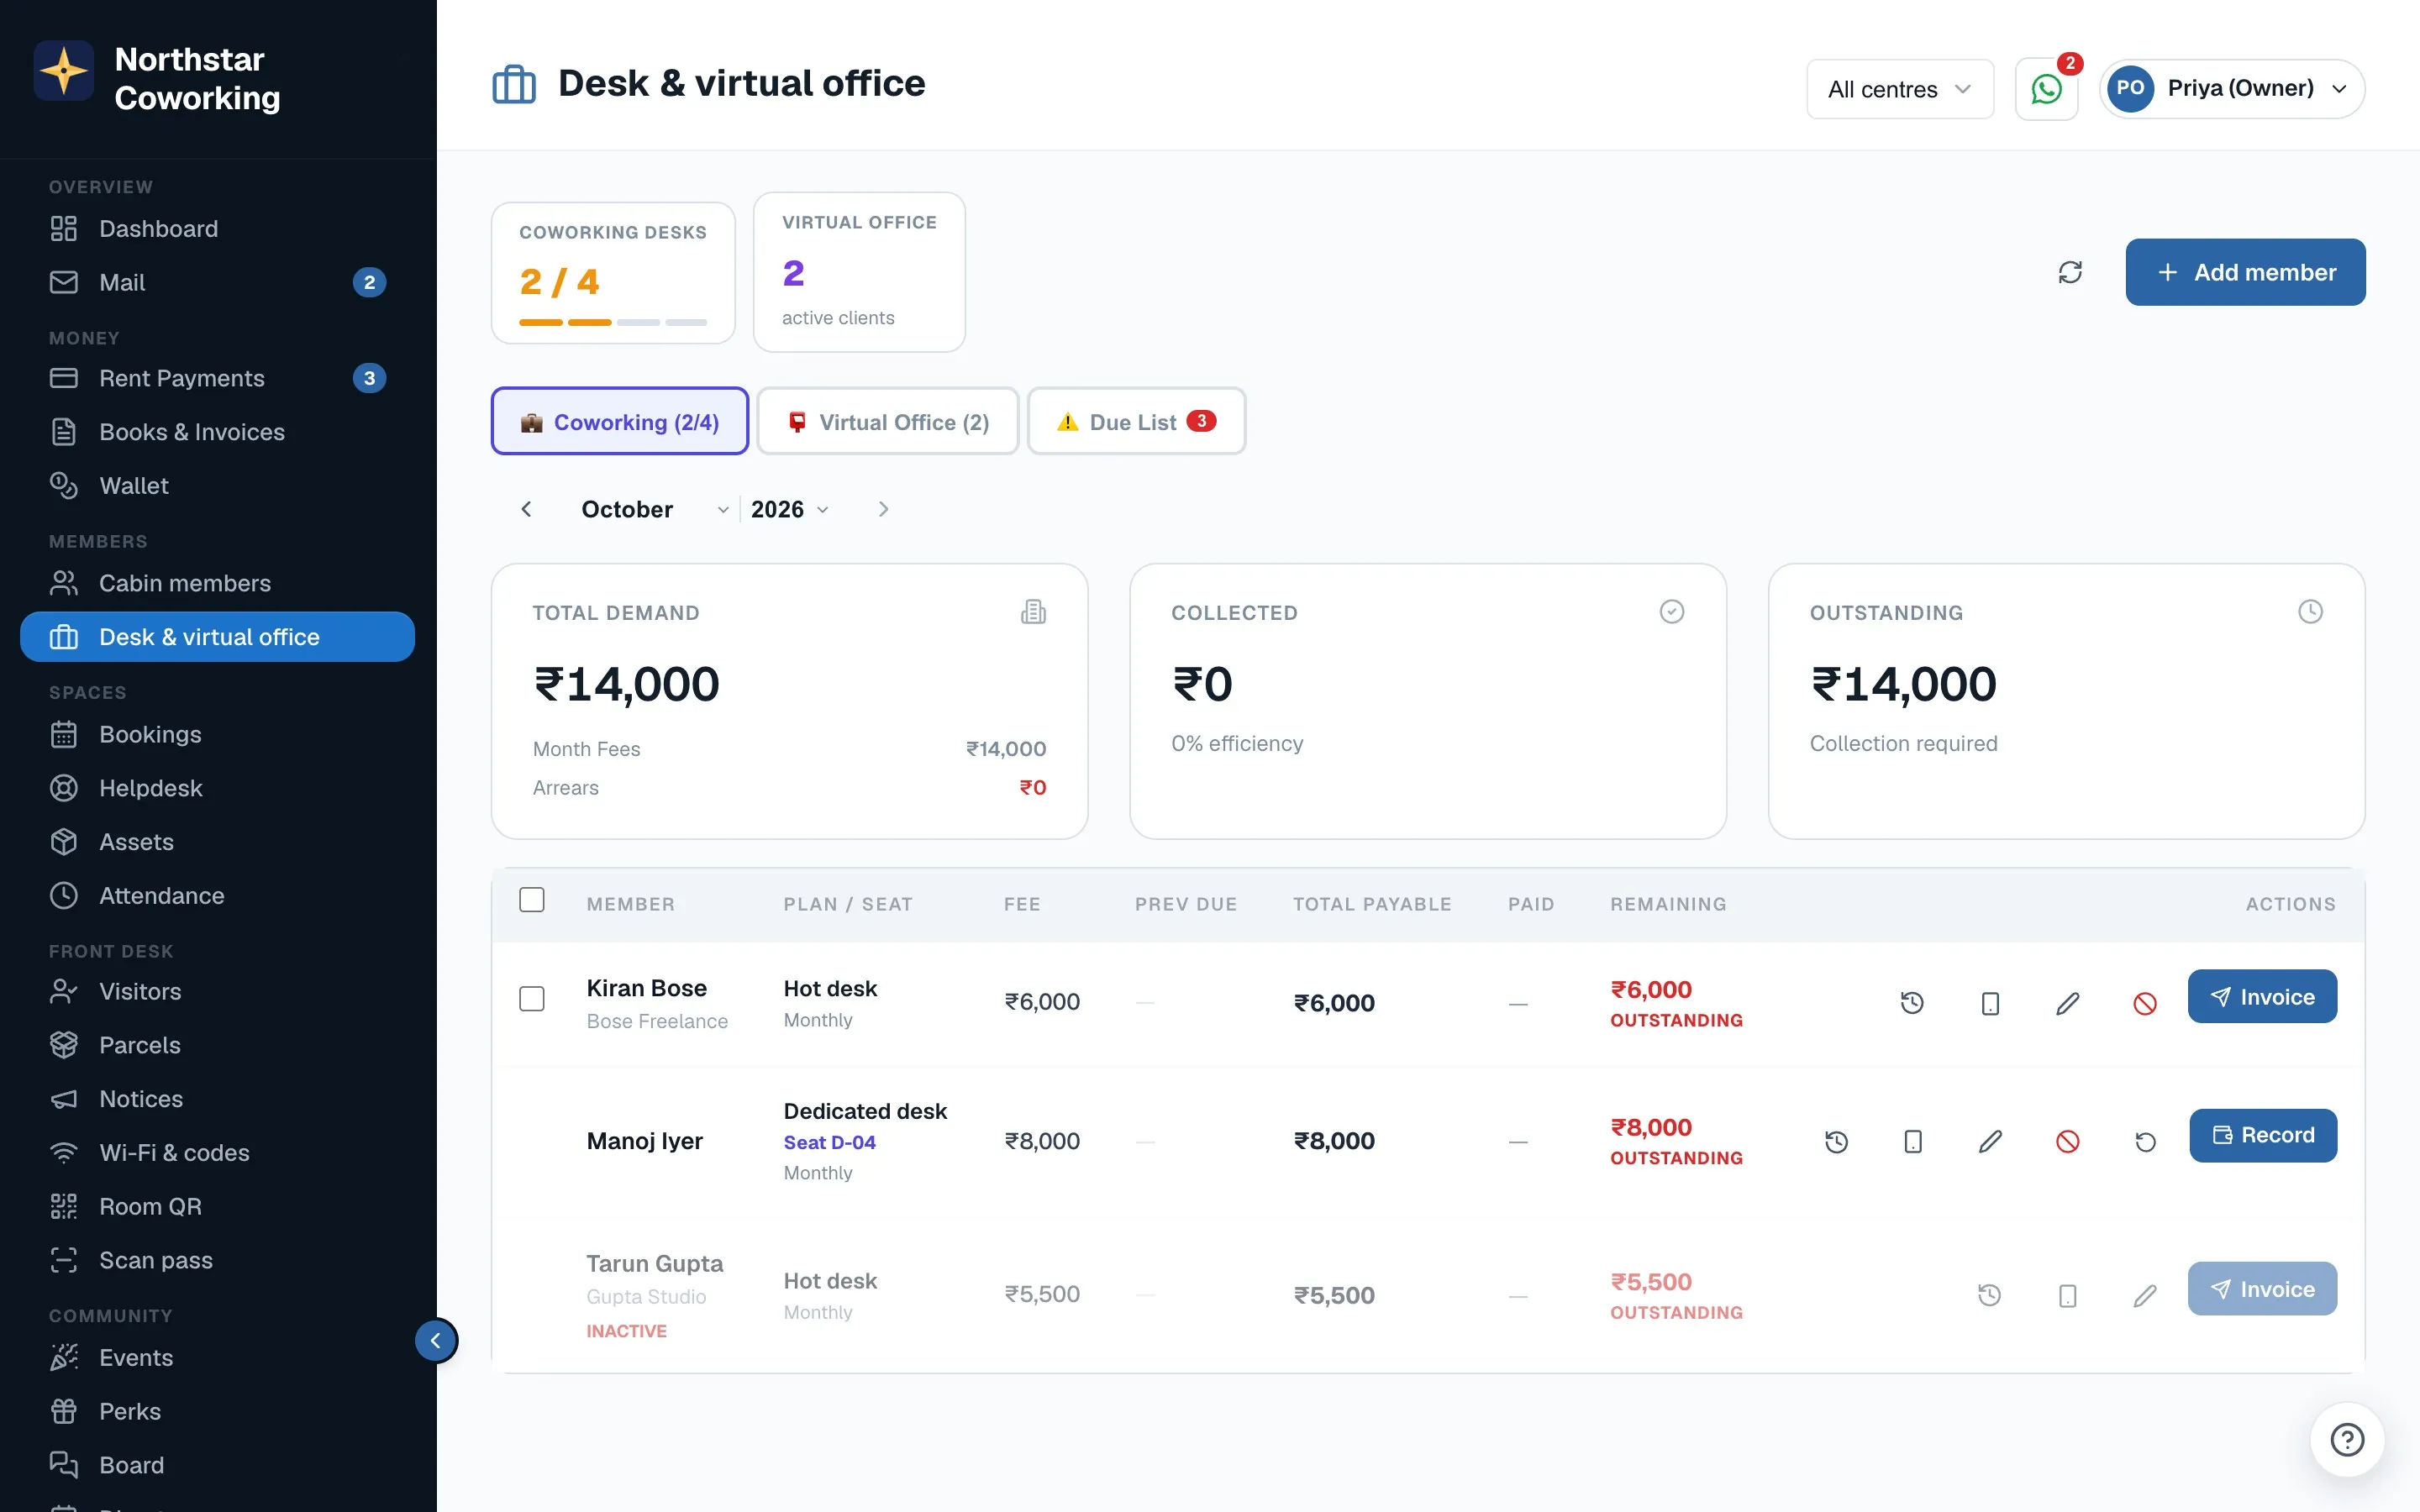
Task: Open the Due List tab
Action: pos(1136,421)
